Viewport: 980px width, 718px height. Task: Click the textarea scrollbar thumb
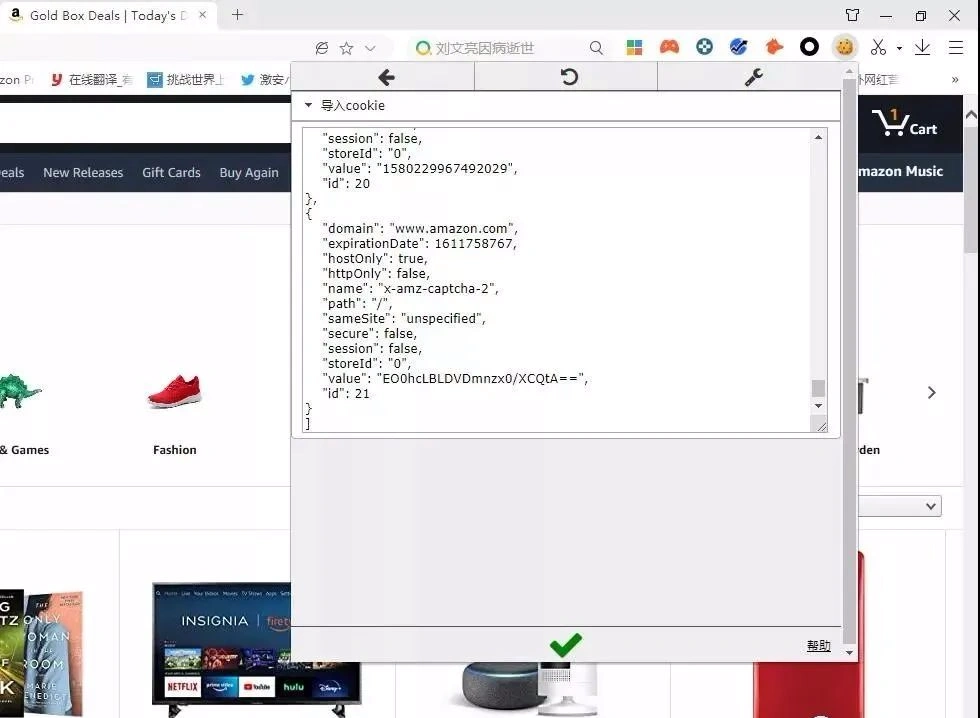(818, 388)
